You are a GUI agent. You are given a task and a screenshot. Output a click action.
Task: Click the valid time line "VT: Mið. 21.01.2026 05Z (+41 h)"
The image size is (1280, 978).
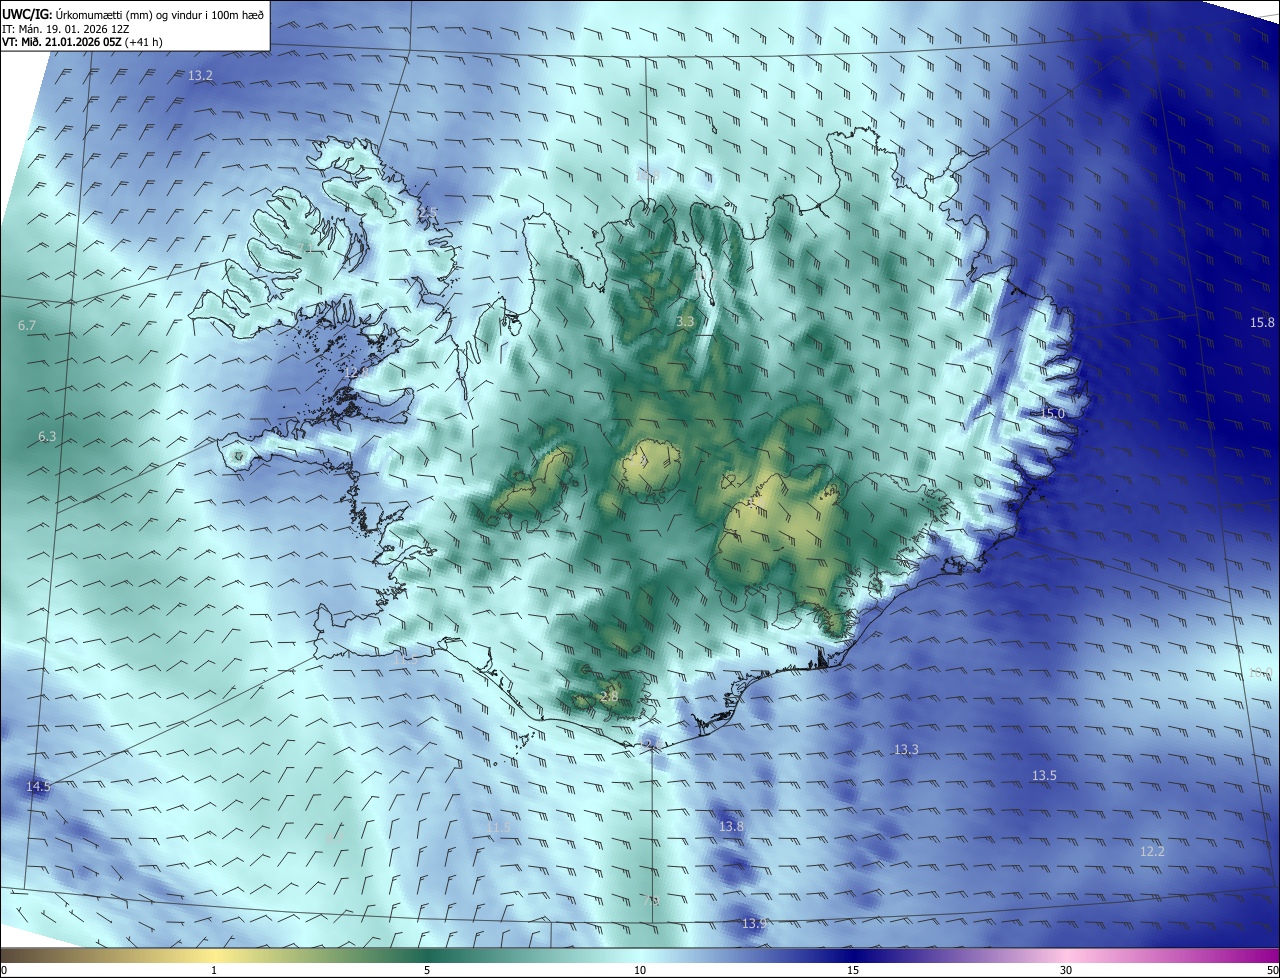[x=82, y=42]
